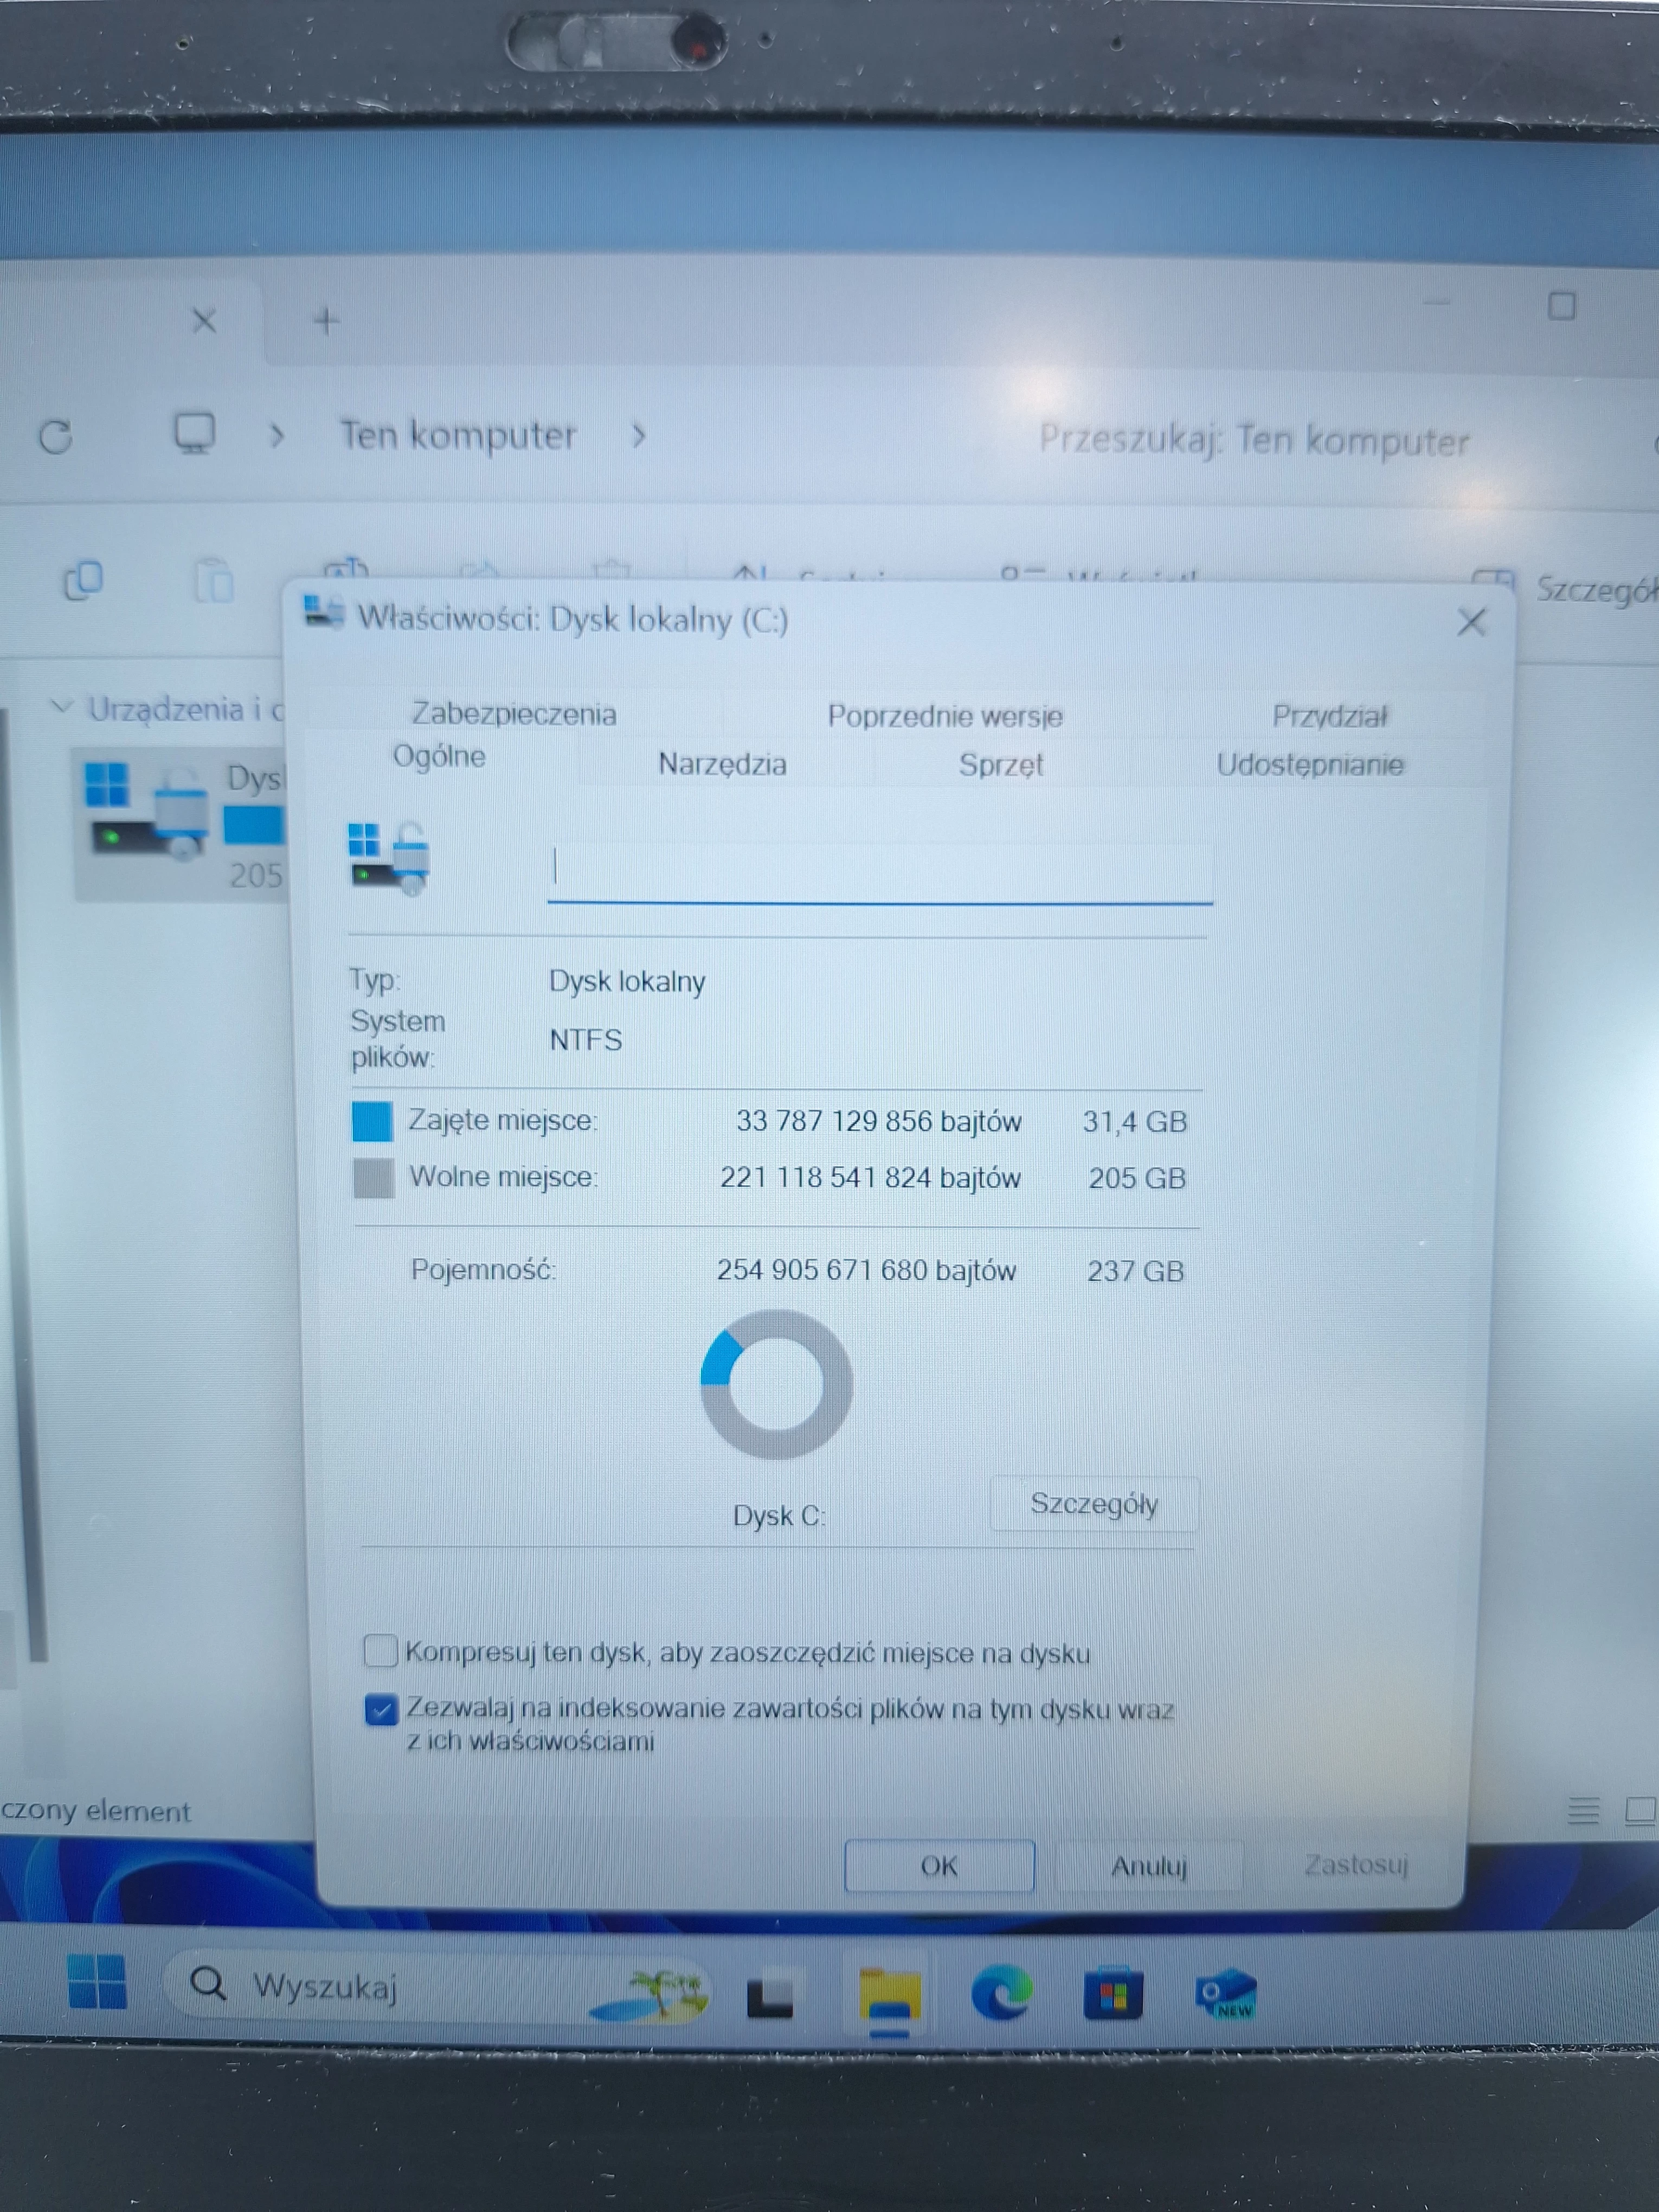This screenshot has width=1659, height=2212.
Task: Open the Udostępnianie tab
Action: pyautogui.click(x=1310, y=765)
